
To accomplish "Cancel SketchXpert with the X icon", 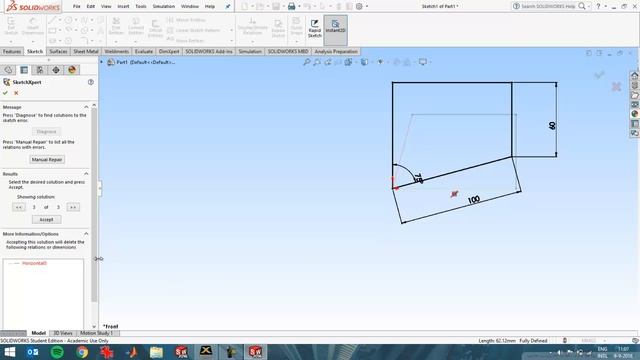I will 16,93.
